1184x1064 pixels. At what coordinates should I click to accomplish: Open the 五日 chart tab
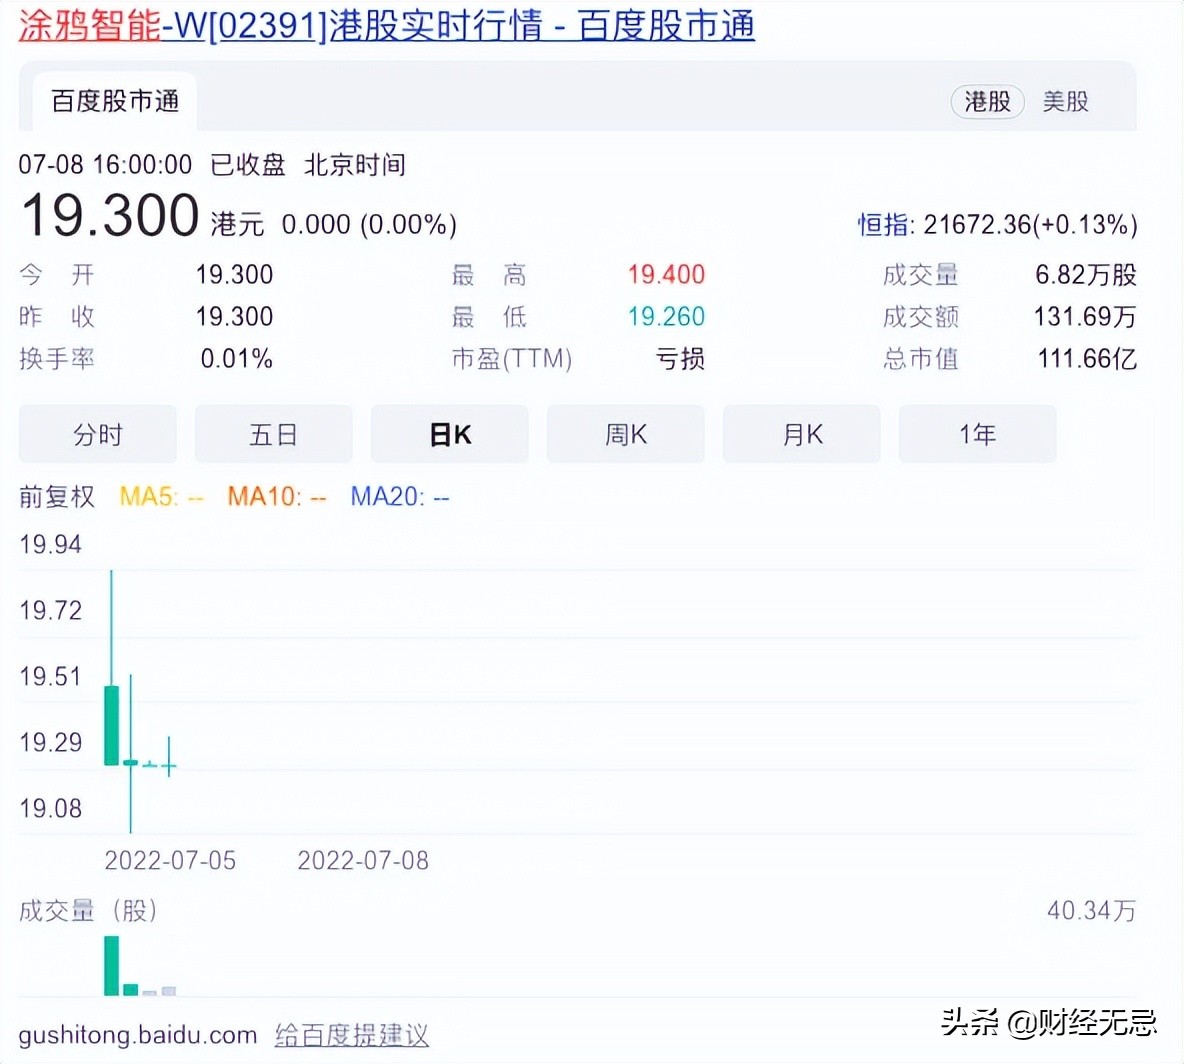pos(273,434)
